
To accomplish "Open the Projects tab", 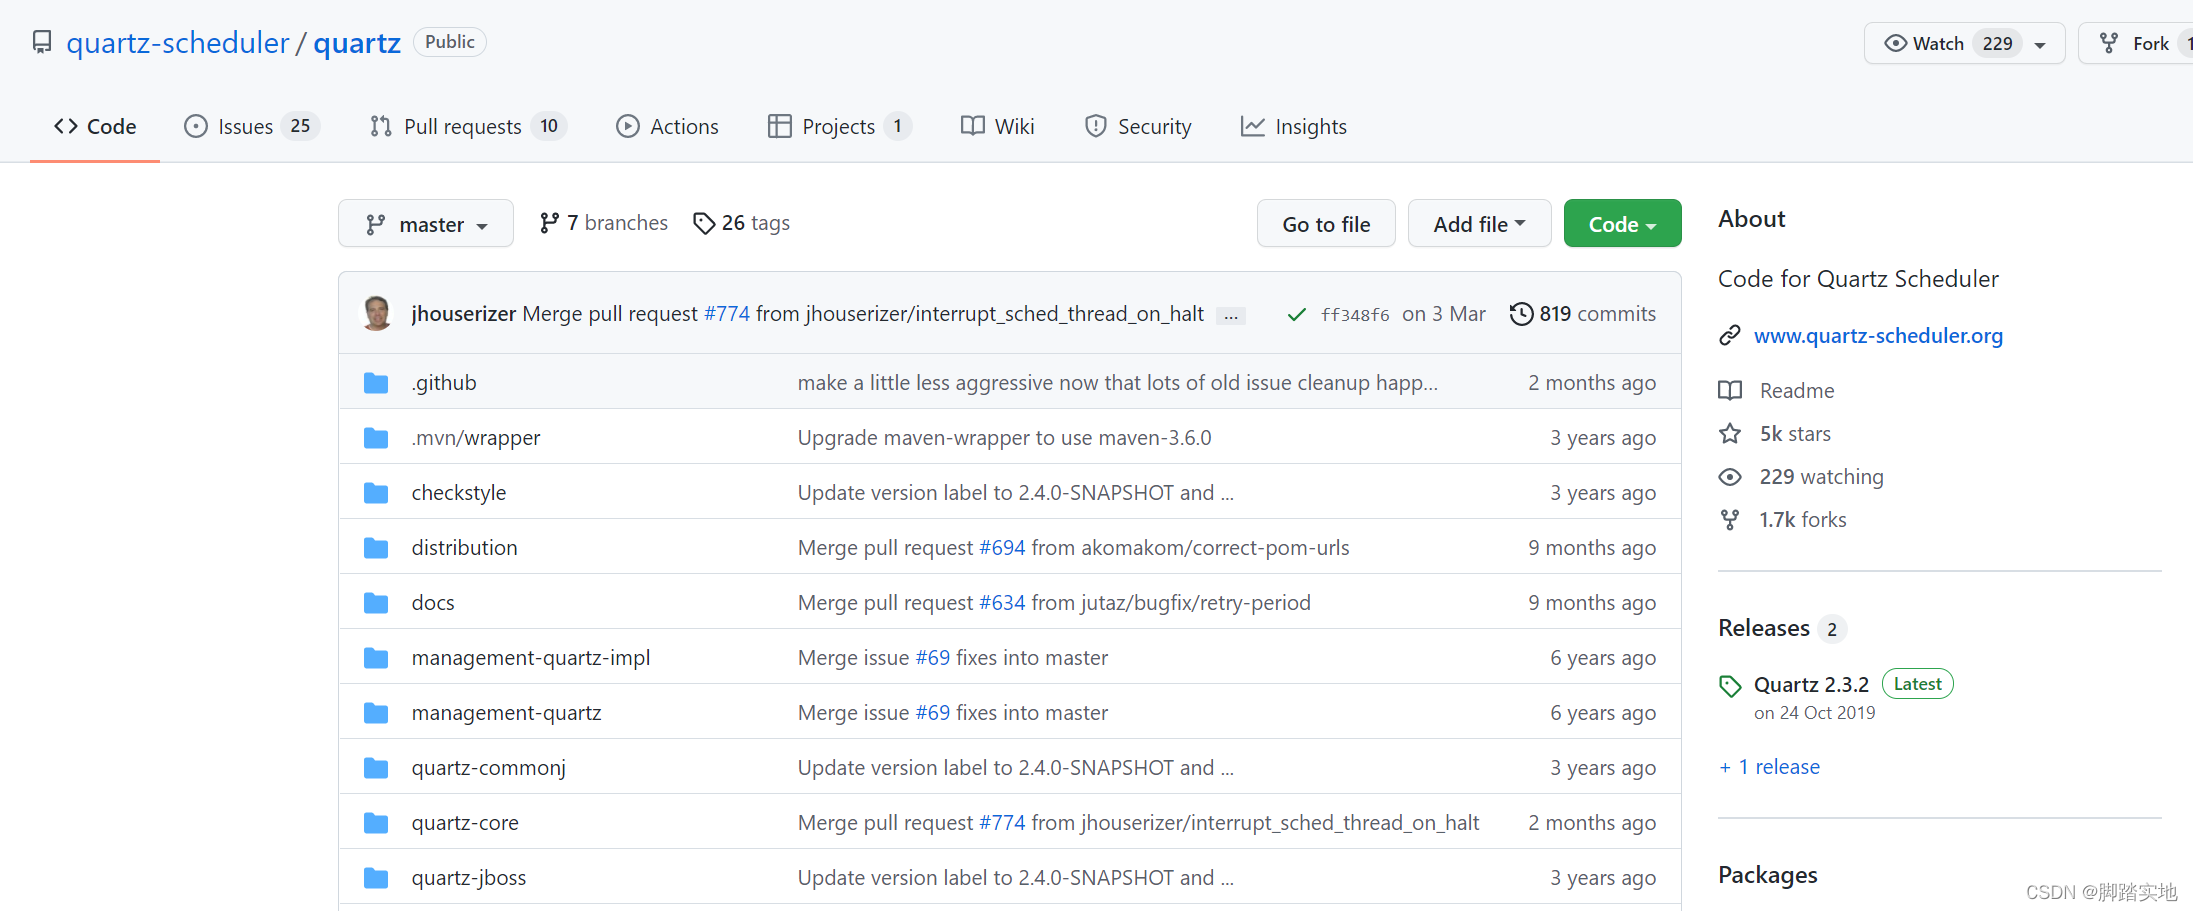I will [839, 127].
